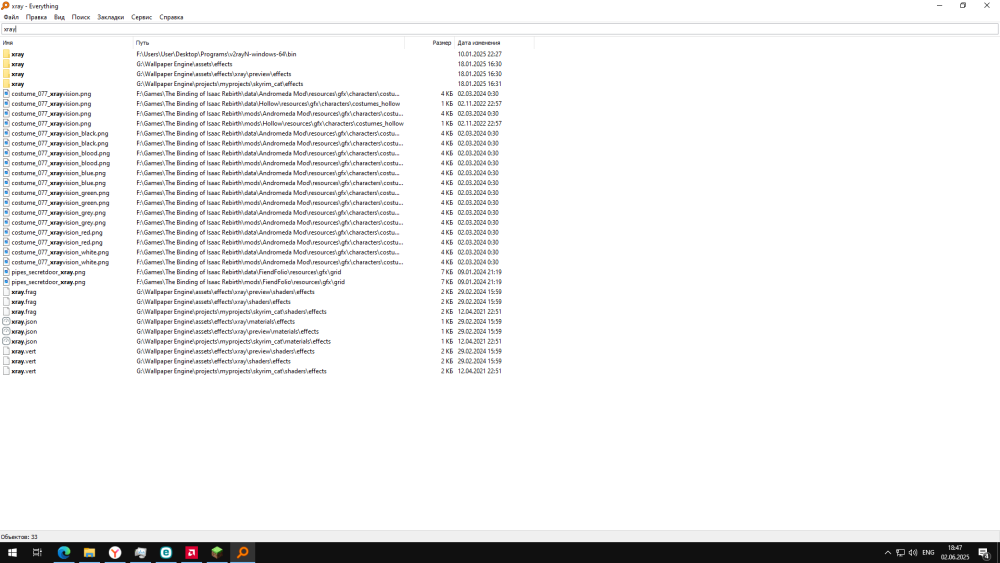Open the Справка menu
Viewport: 1000px width, 563px height.
[x=171, y=17]
